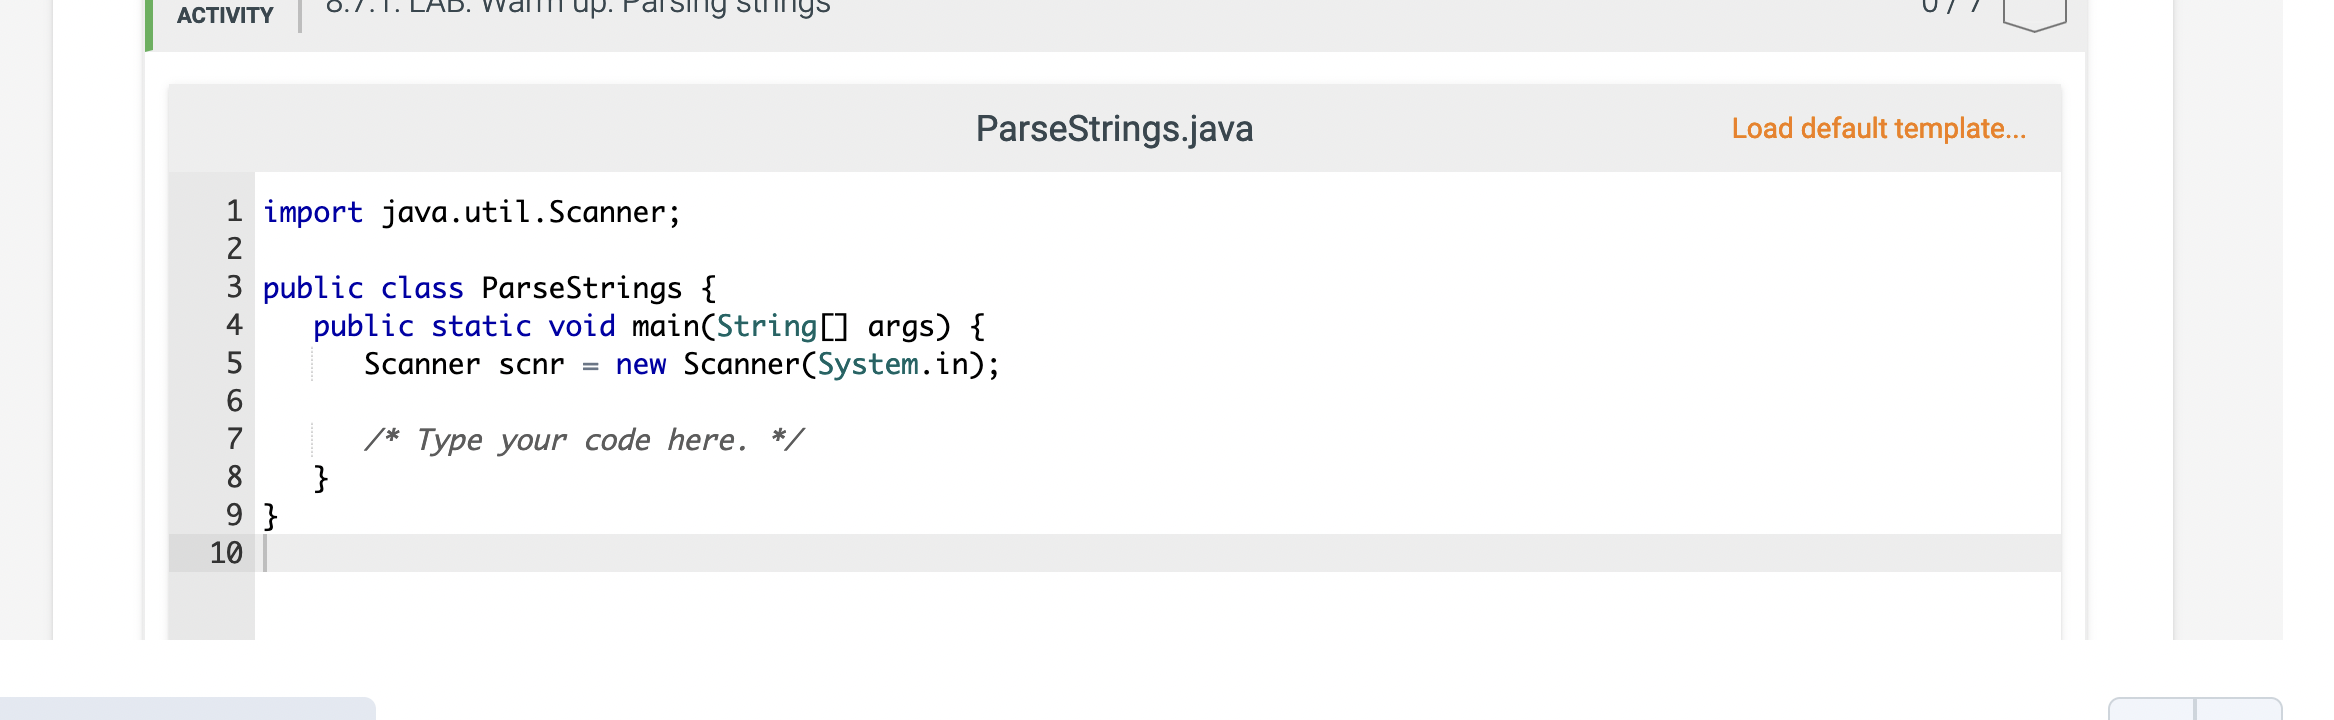Click the main method signature on line 4
This screenshot has width=2334, height=720.
(x=648, y=326)
